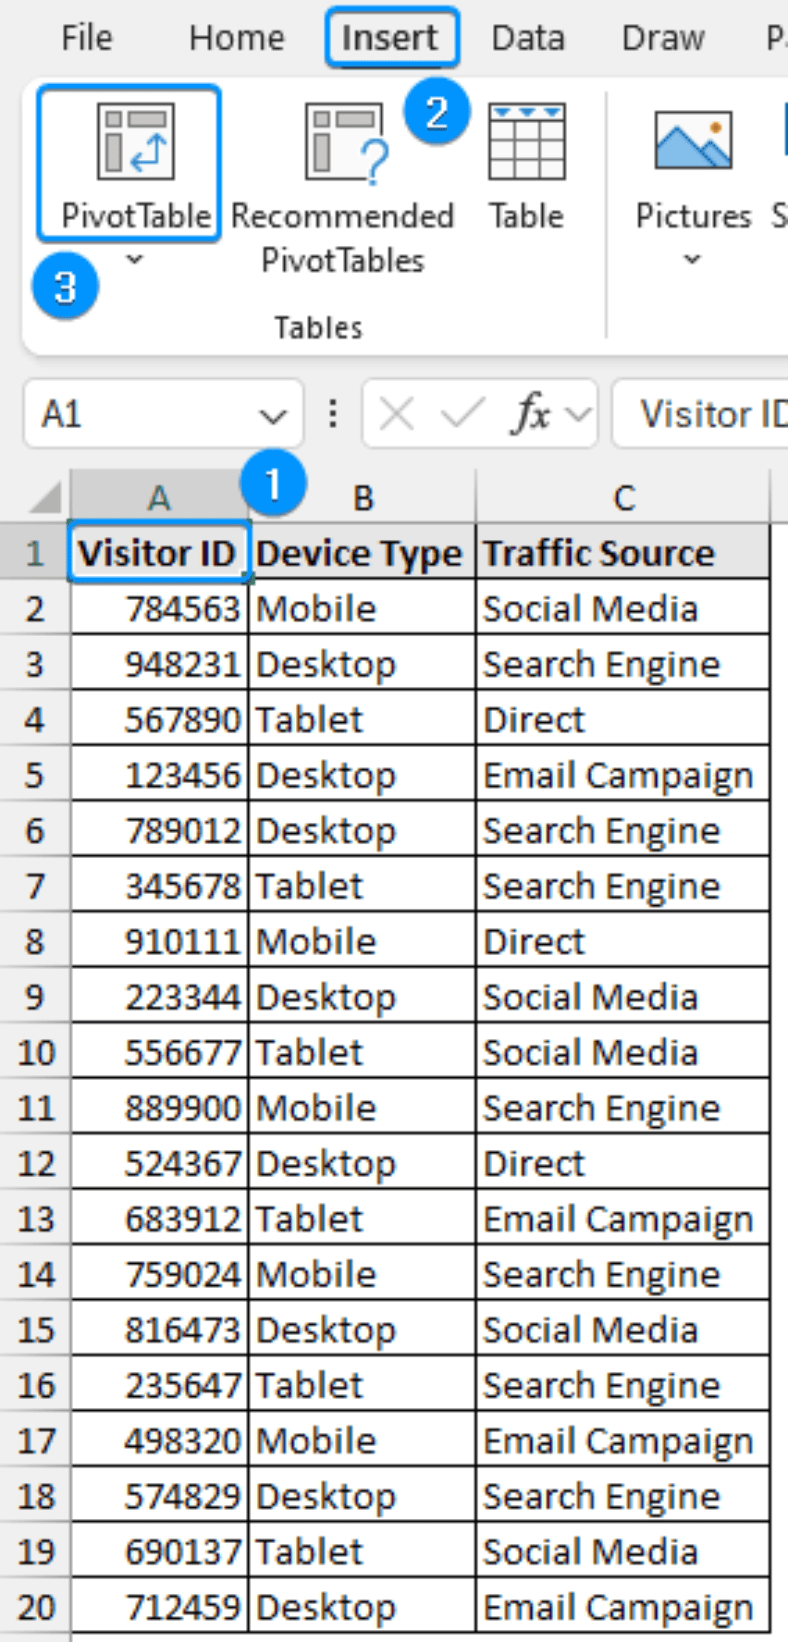The height and width of the screenshot is (1642, 788).
Task: Select the File menu
Action: (86, 37)
